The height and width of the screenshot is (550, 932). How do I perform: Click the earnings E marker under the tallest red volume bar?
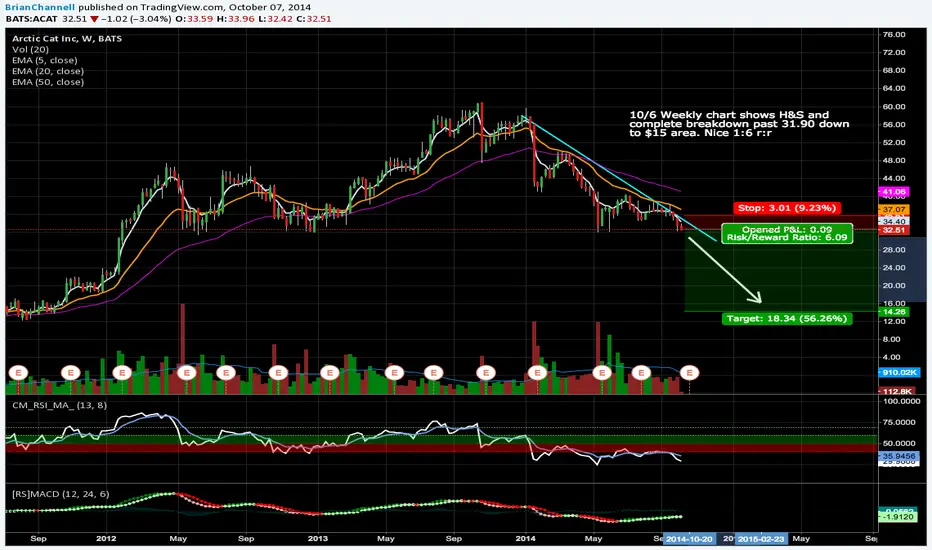click(187, 373)
